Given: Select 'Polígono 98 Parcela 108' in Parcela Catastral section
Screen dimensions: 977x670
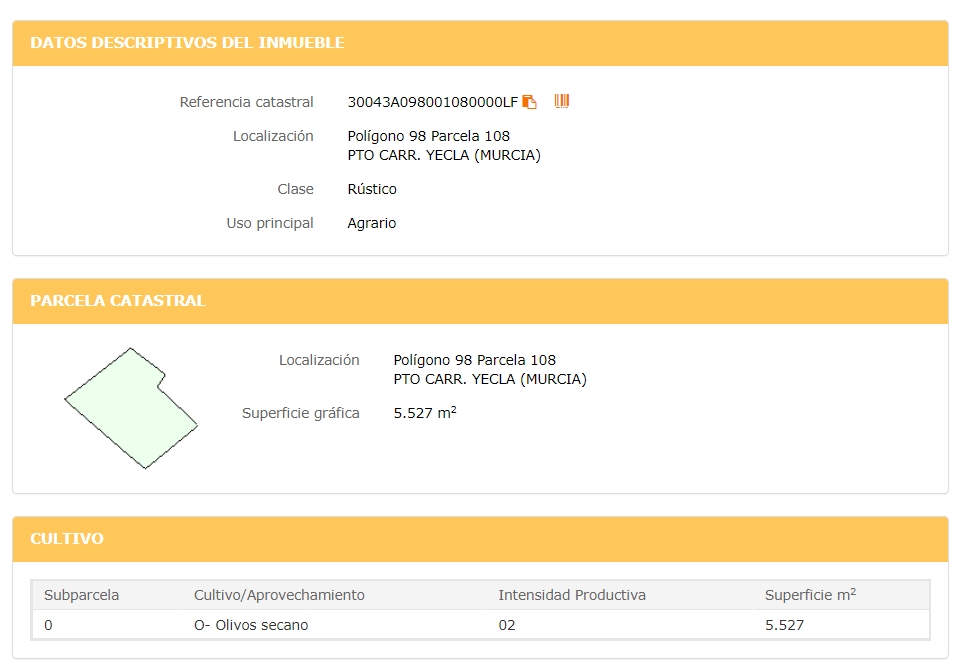Looking at the screenshot, I should 474,360.
